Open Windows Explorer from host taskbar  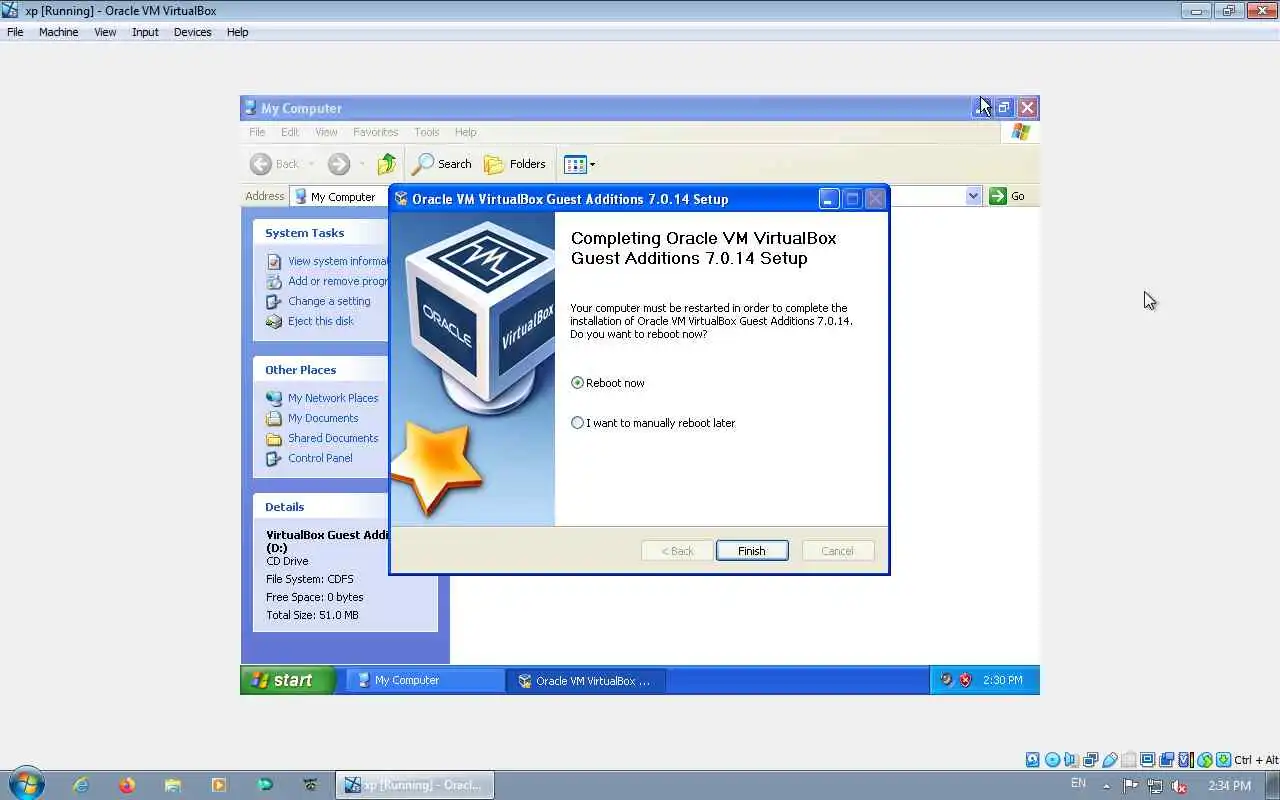(173, 785)
